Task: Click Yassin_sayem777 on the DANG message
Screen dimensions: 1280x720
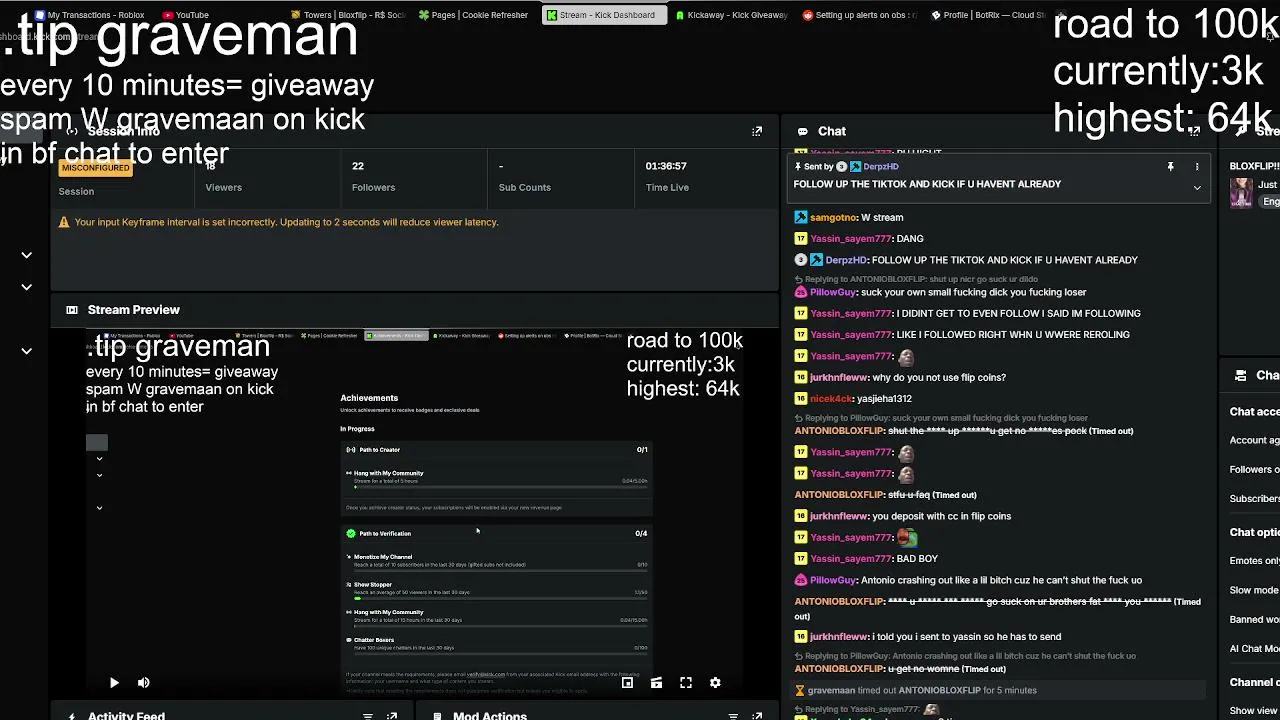Action: pyautogui.click(x=851, y=239)
